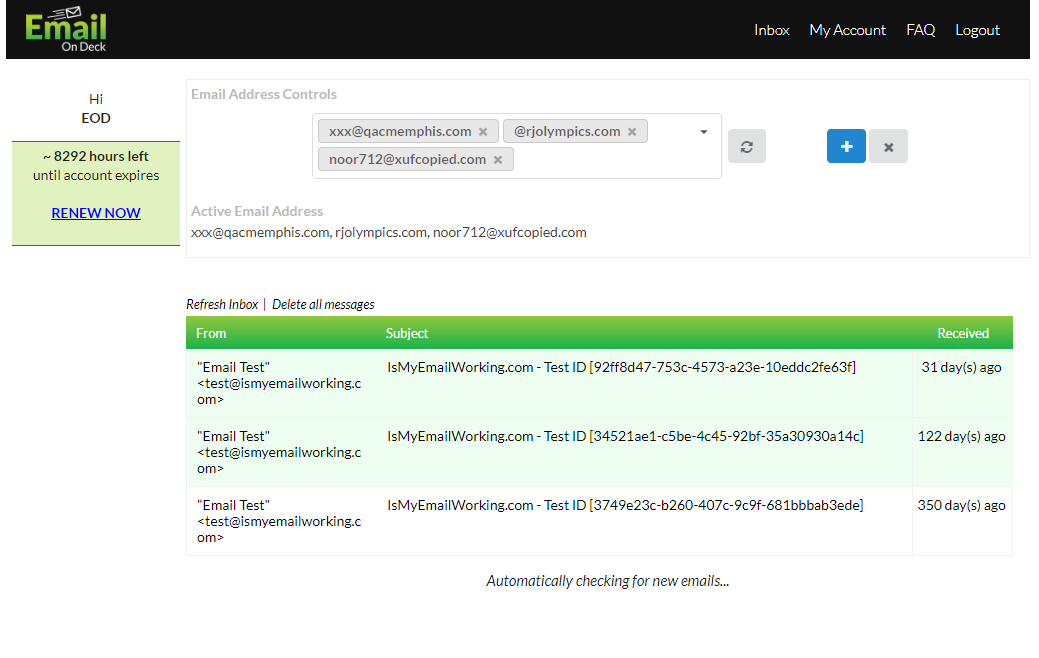
Task: Open the My Account page
Action: click(847, 30)
